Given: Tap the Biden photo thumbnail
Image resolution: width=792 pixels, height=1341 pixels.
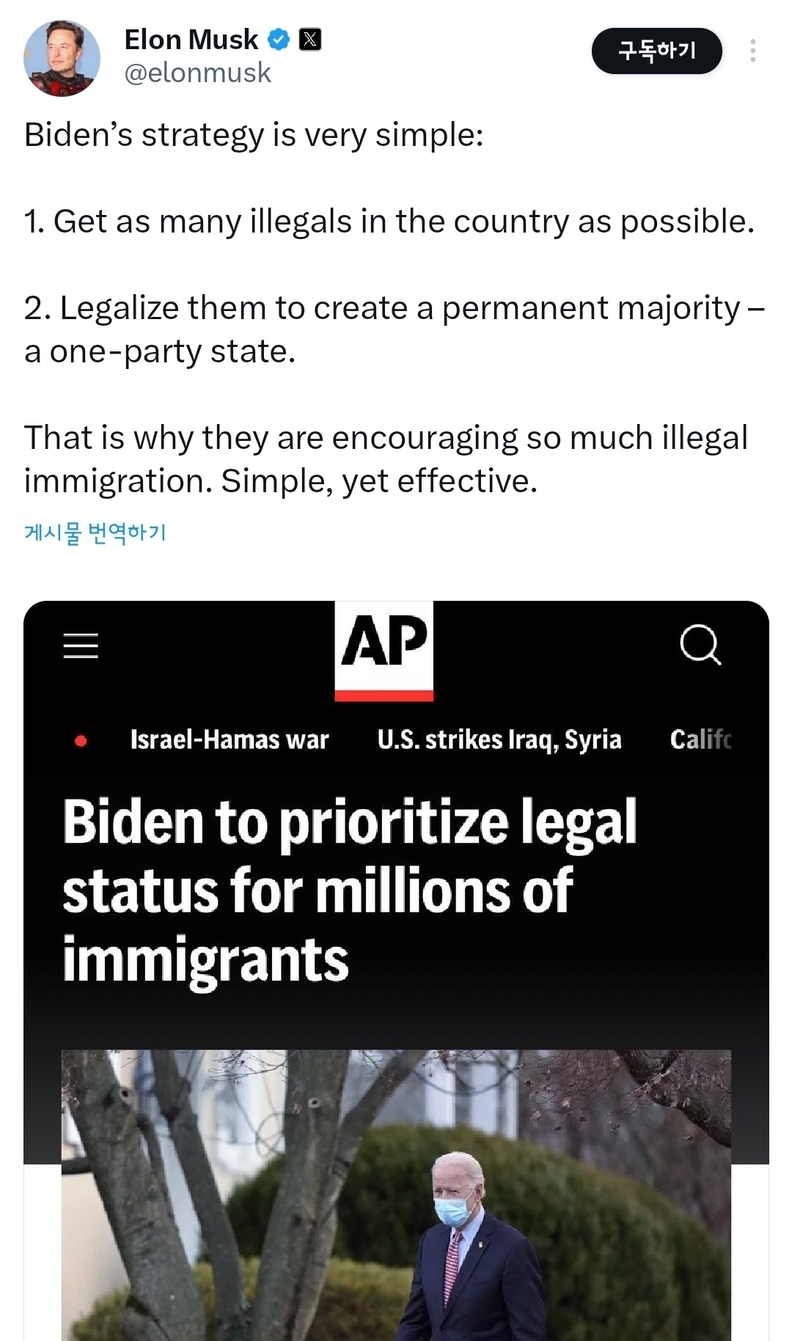Looking at the screenshot, I should pos(396,1195).
